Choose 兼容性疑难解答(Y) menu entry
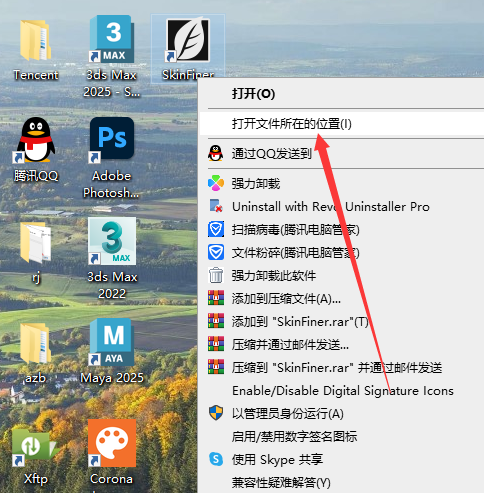This screenshot has width=484, height=493. tap(342, 482)
